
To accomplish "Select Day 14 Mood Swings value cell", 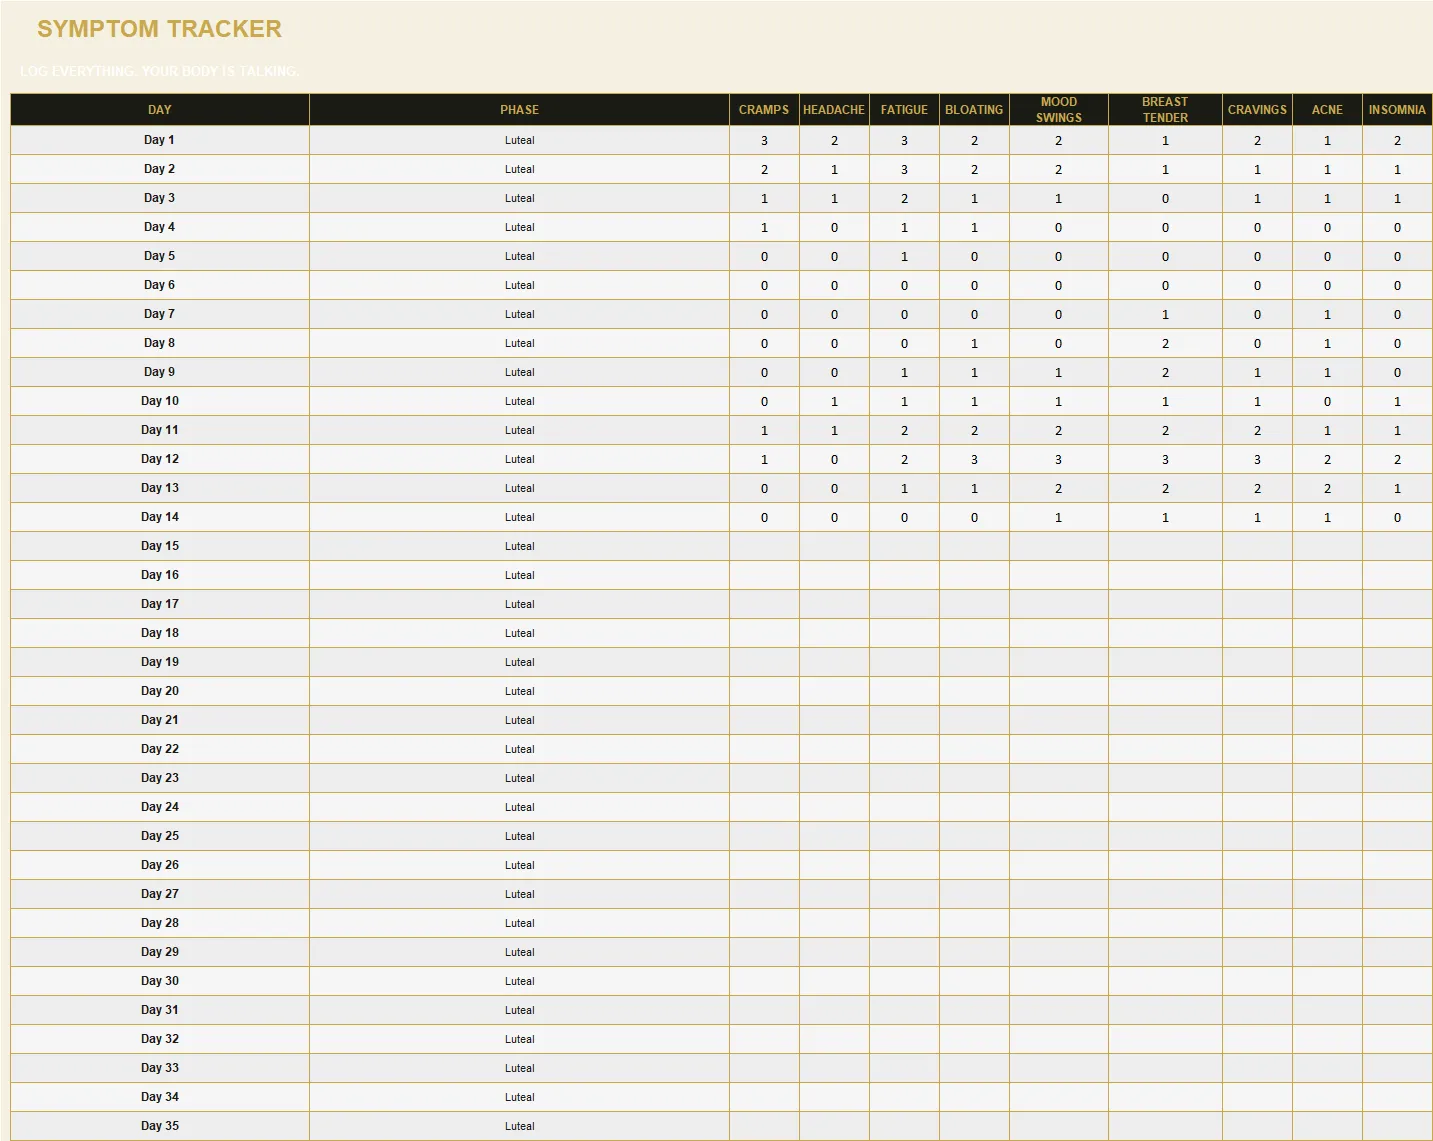I will 1059,517.
